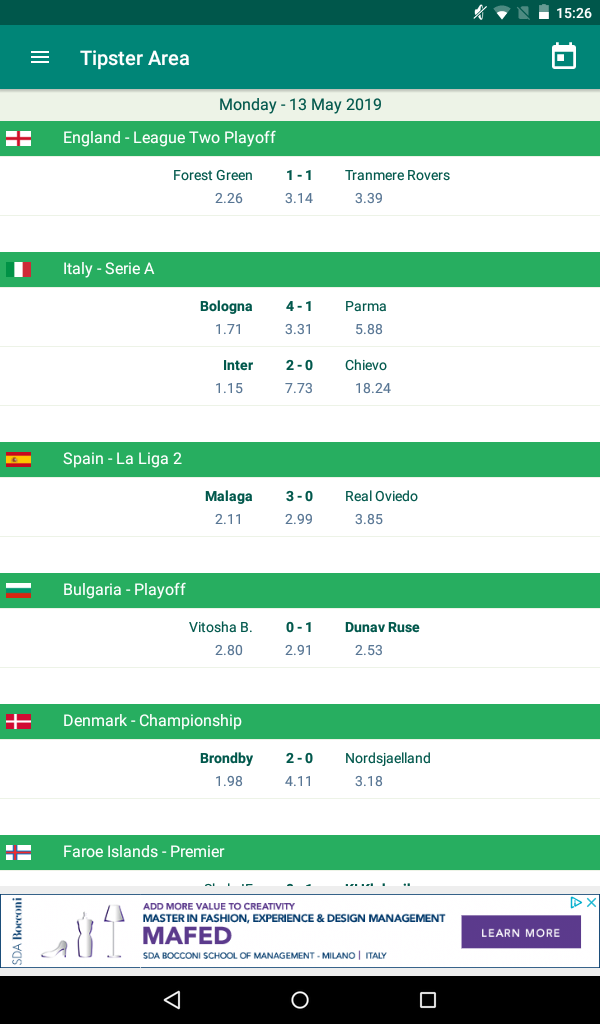Open the Spain - La Liga 2 header
Screen dimensions: 600x1024
300,459
